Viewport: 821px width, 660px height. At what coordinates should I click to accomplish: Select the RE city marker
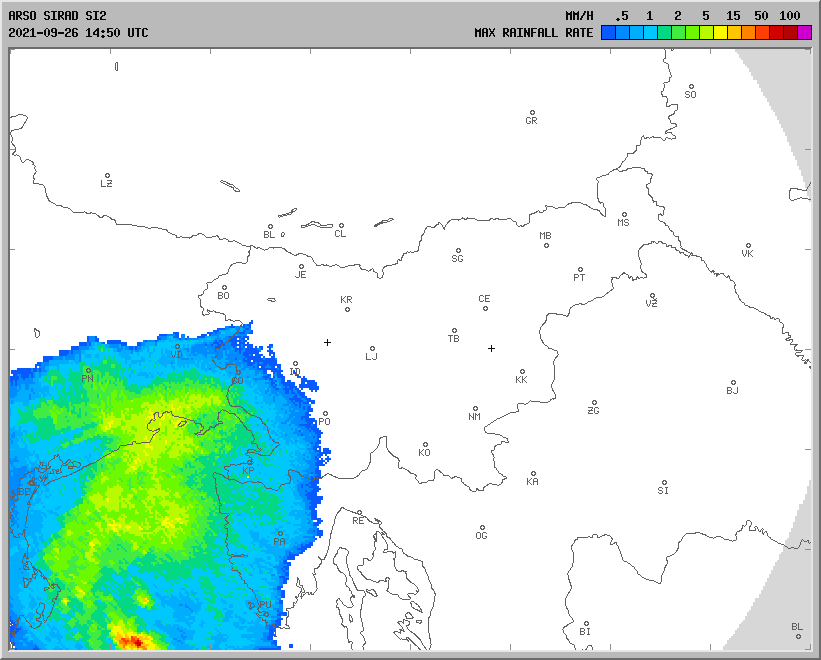359,513
